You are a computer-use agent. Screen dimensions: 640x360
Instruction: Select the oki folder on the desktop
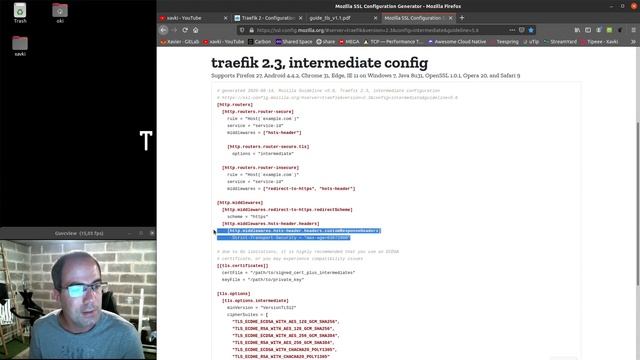coord(60,13)
